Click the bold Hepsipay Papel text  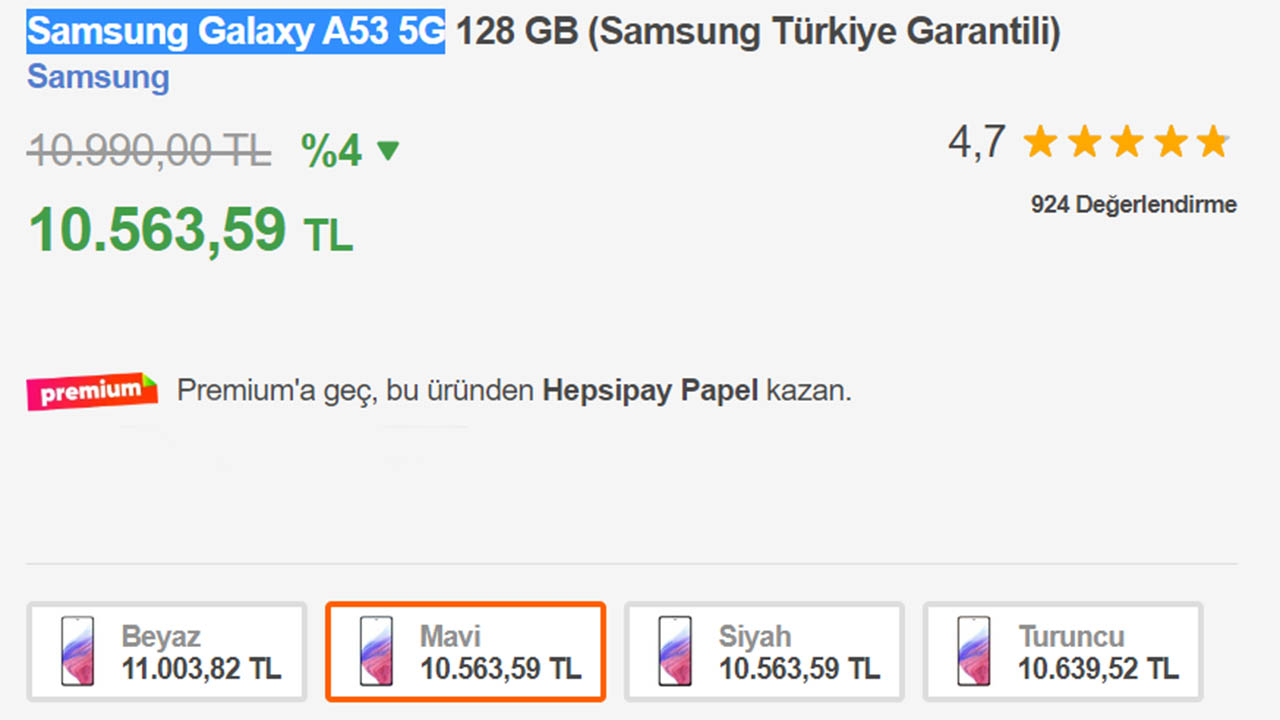[x=649, y=390]
